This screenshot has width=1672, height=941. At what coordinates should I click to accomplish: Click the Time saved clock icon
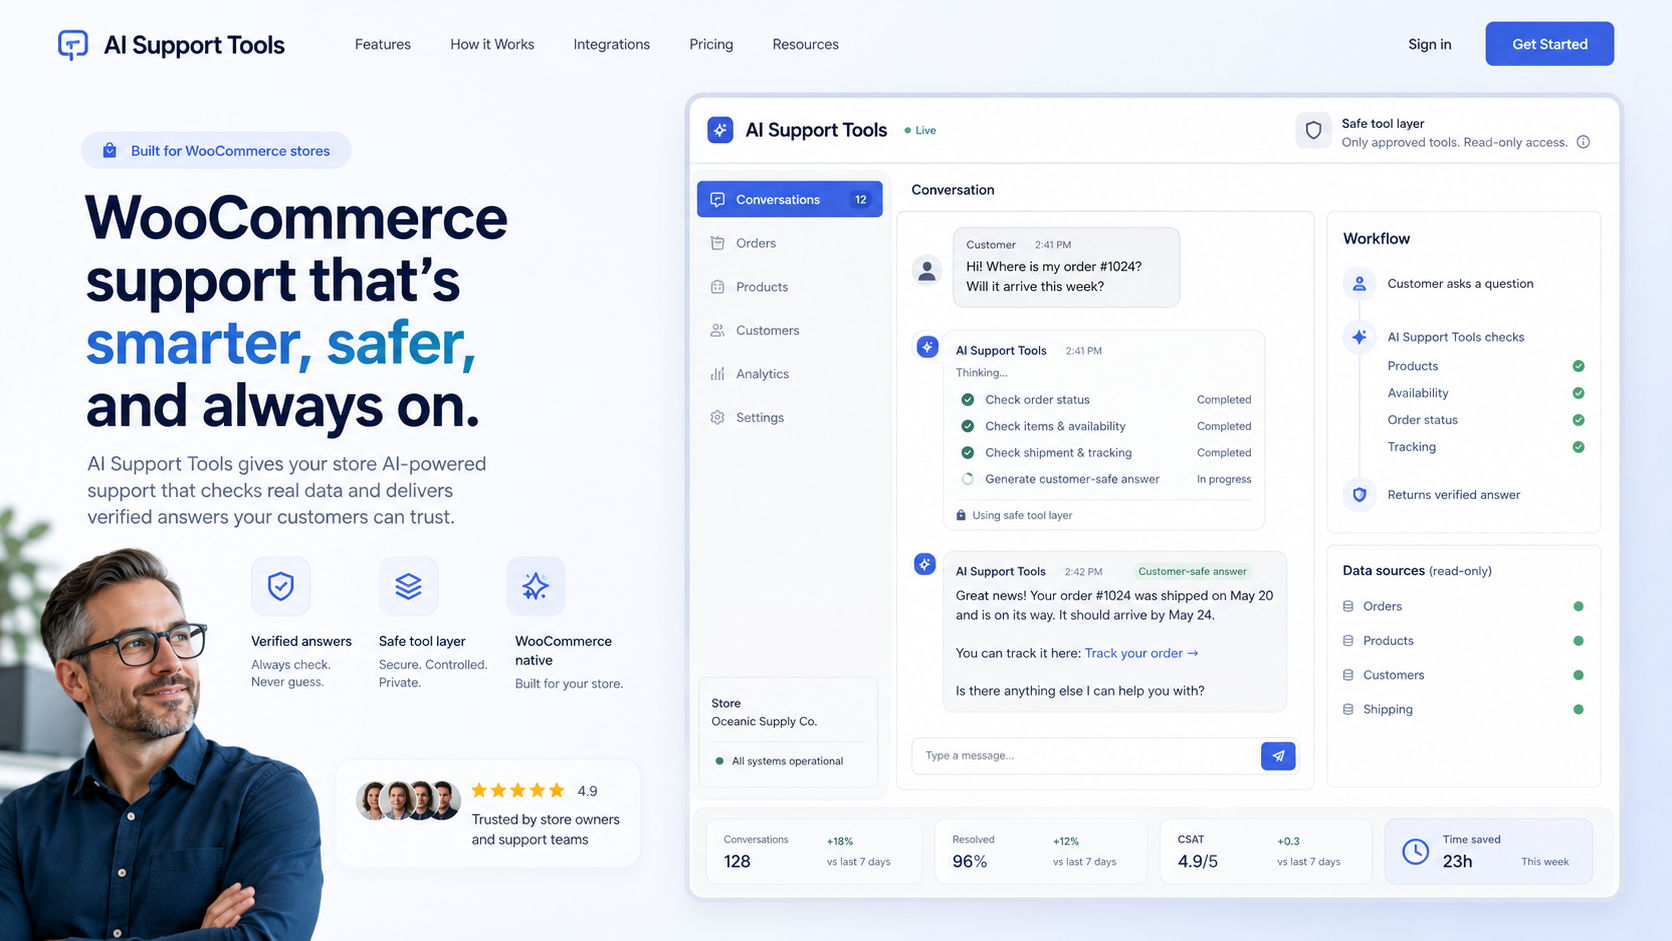(1415, 851)
